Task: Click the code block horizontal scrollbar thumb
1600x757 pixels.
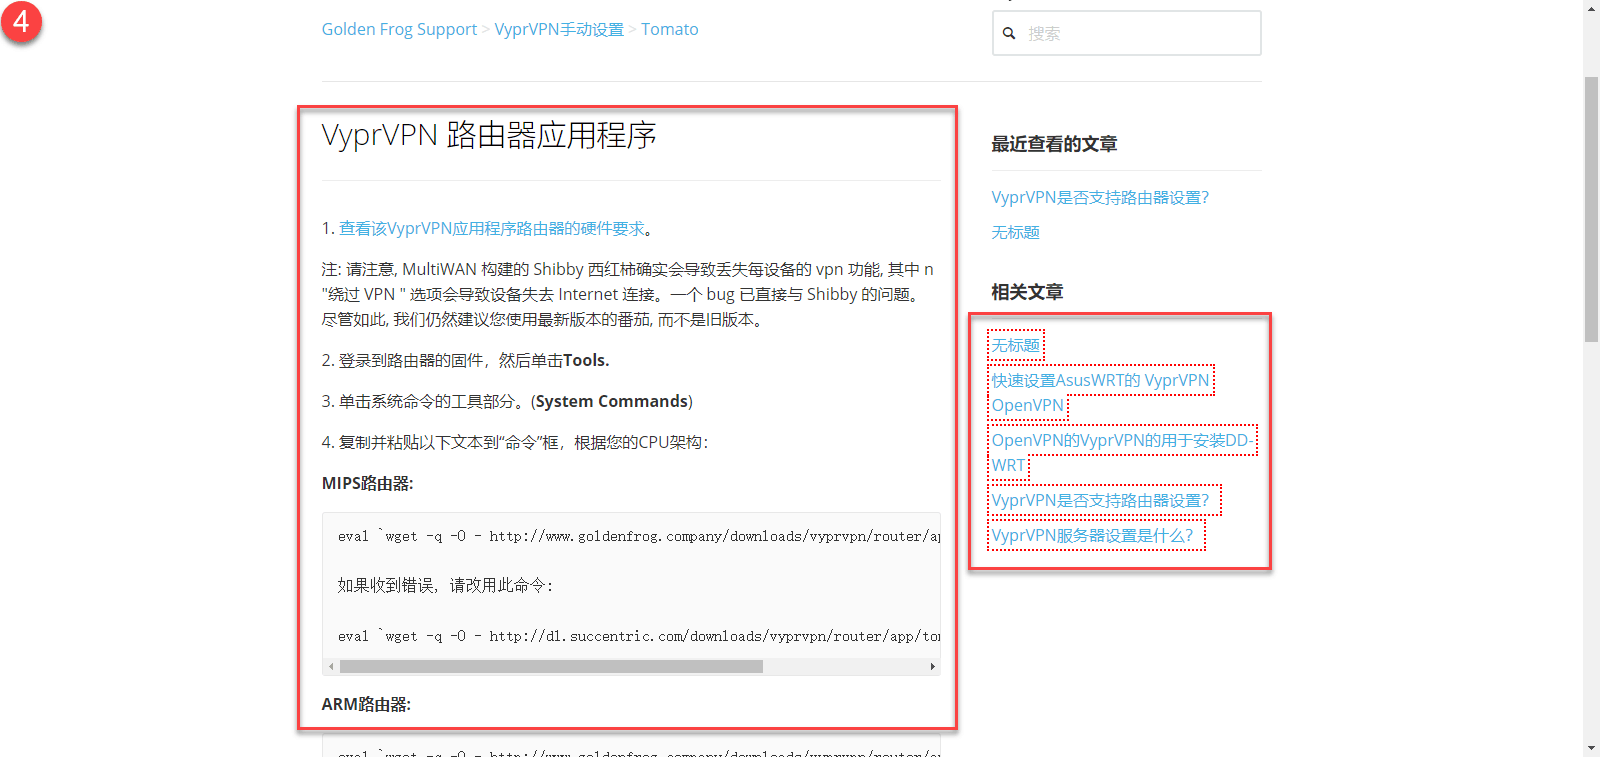Action: coord(551,666)
